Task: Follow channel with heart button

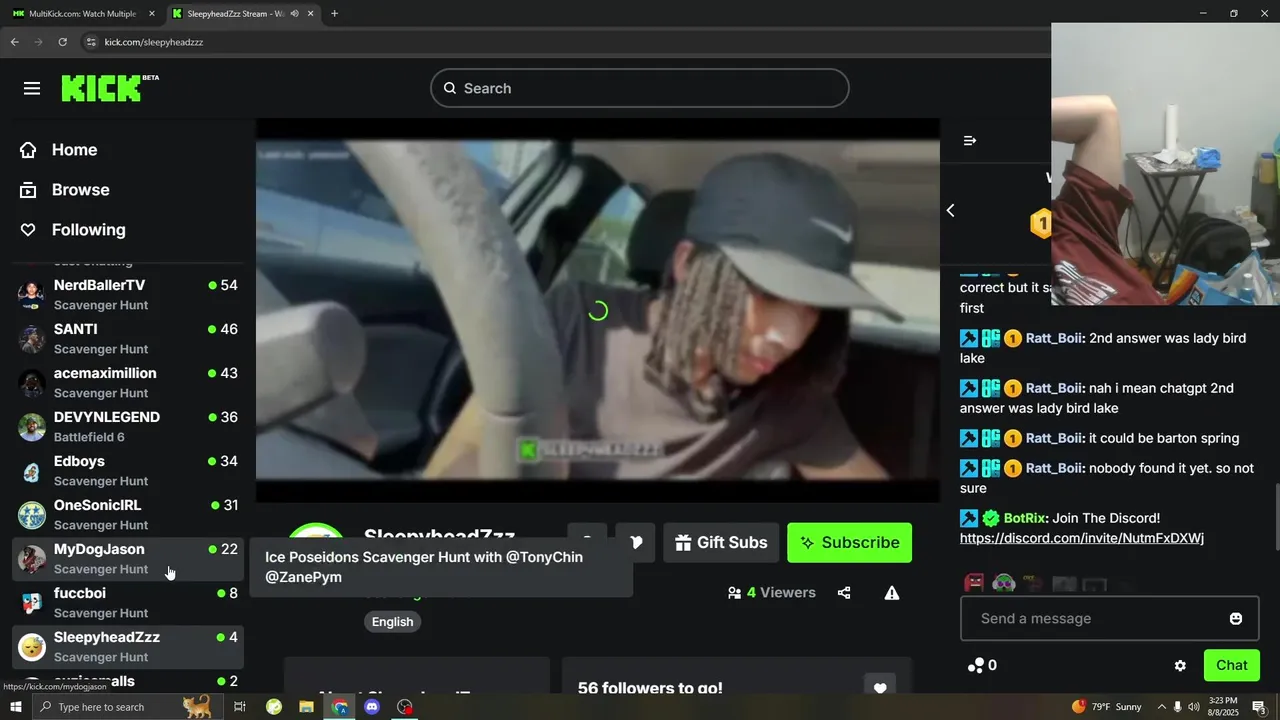Action: pos(635,542)
